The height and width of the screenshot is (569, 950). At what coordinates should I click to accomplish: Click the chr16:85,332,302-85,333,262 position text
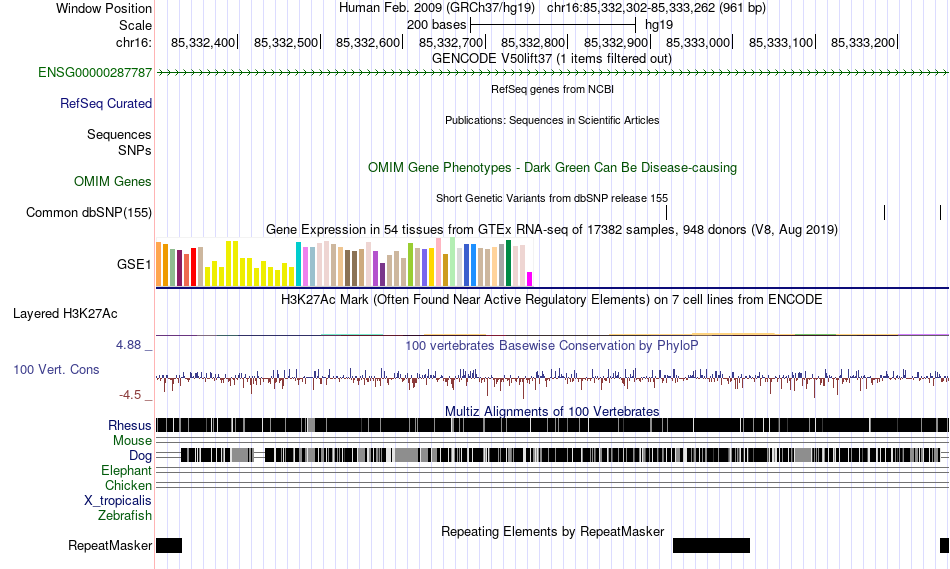pos(656,8)
